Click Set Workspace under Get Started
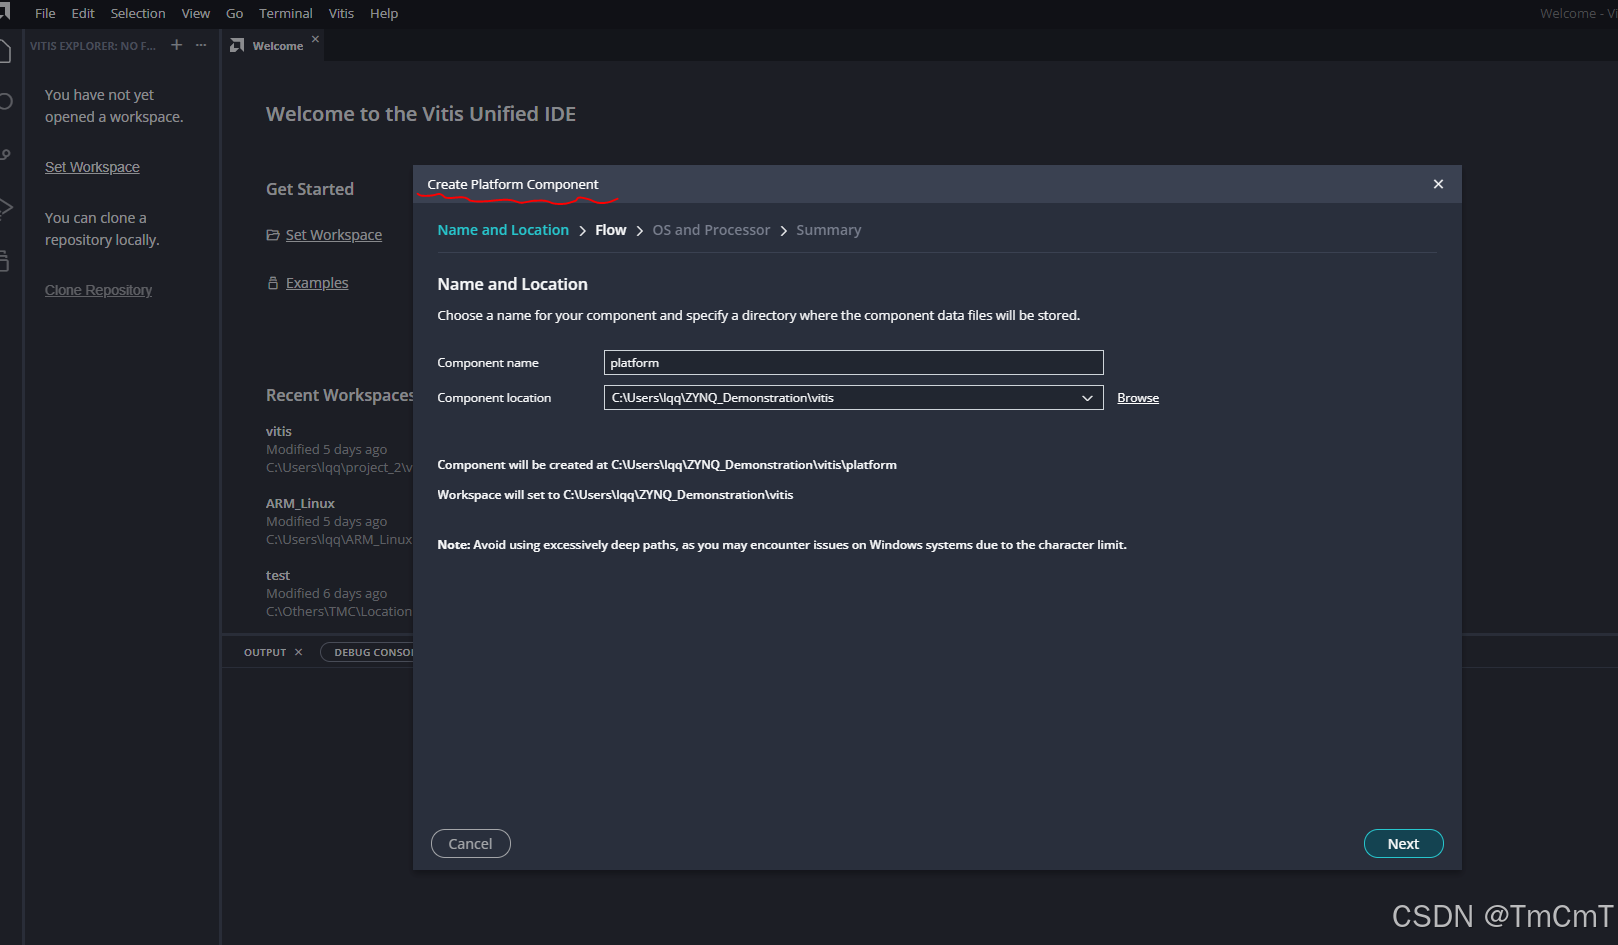Screen dimensions: 1618x945 pos(334,235)
